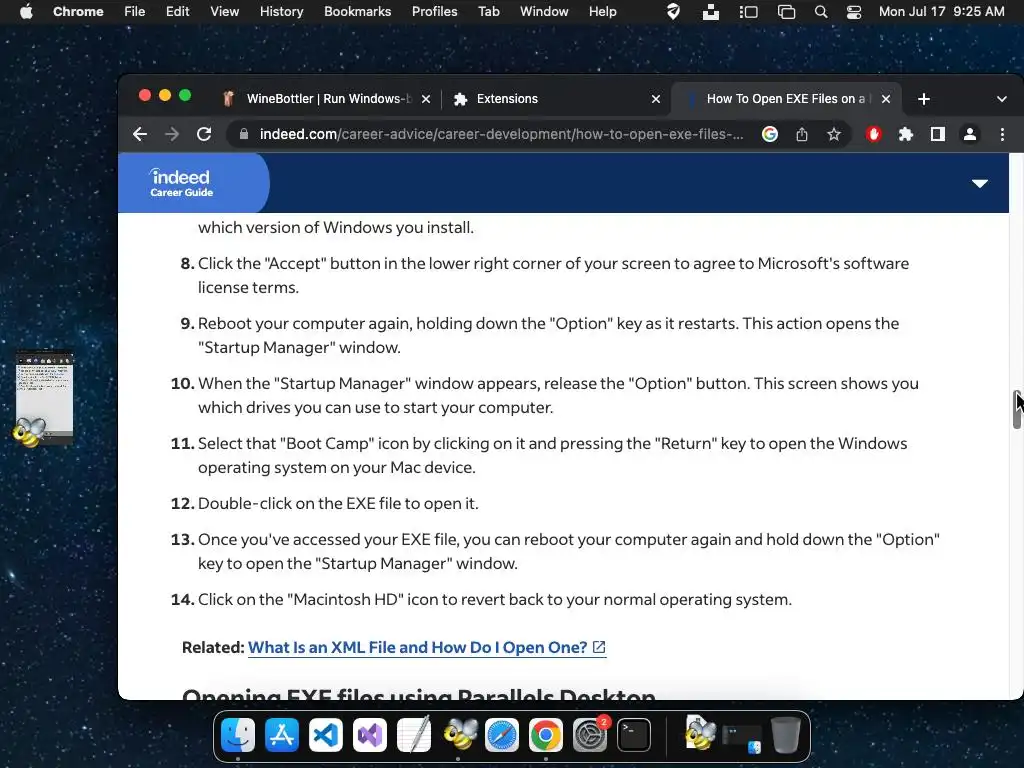
Task: Toggle Chrome's side panel
Action: (x=938, y=135)
